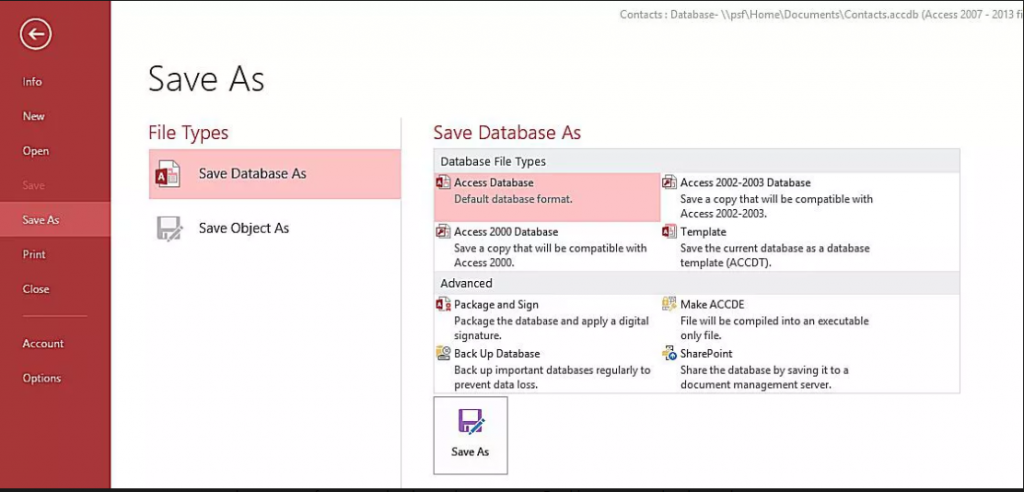Click the Make ACCDE icon
The width and height of the screenshot is (1024, 492).
tap(669, 304)
